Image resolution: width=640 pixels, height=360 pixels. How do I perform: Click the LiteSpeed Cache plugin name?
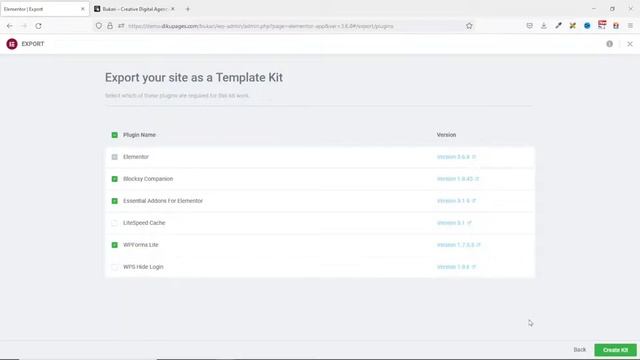(144, 223)
